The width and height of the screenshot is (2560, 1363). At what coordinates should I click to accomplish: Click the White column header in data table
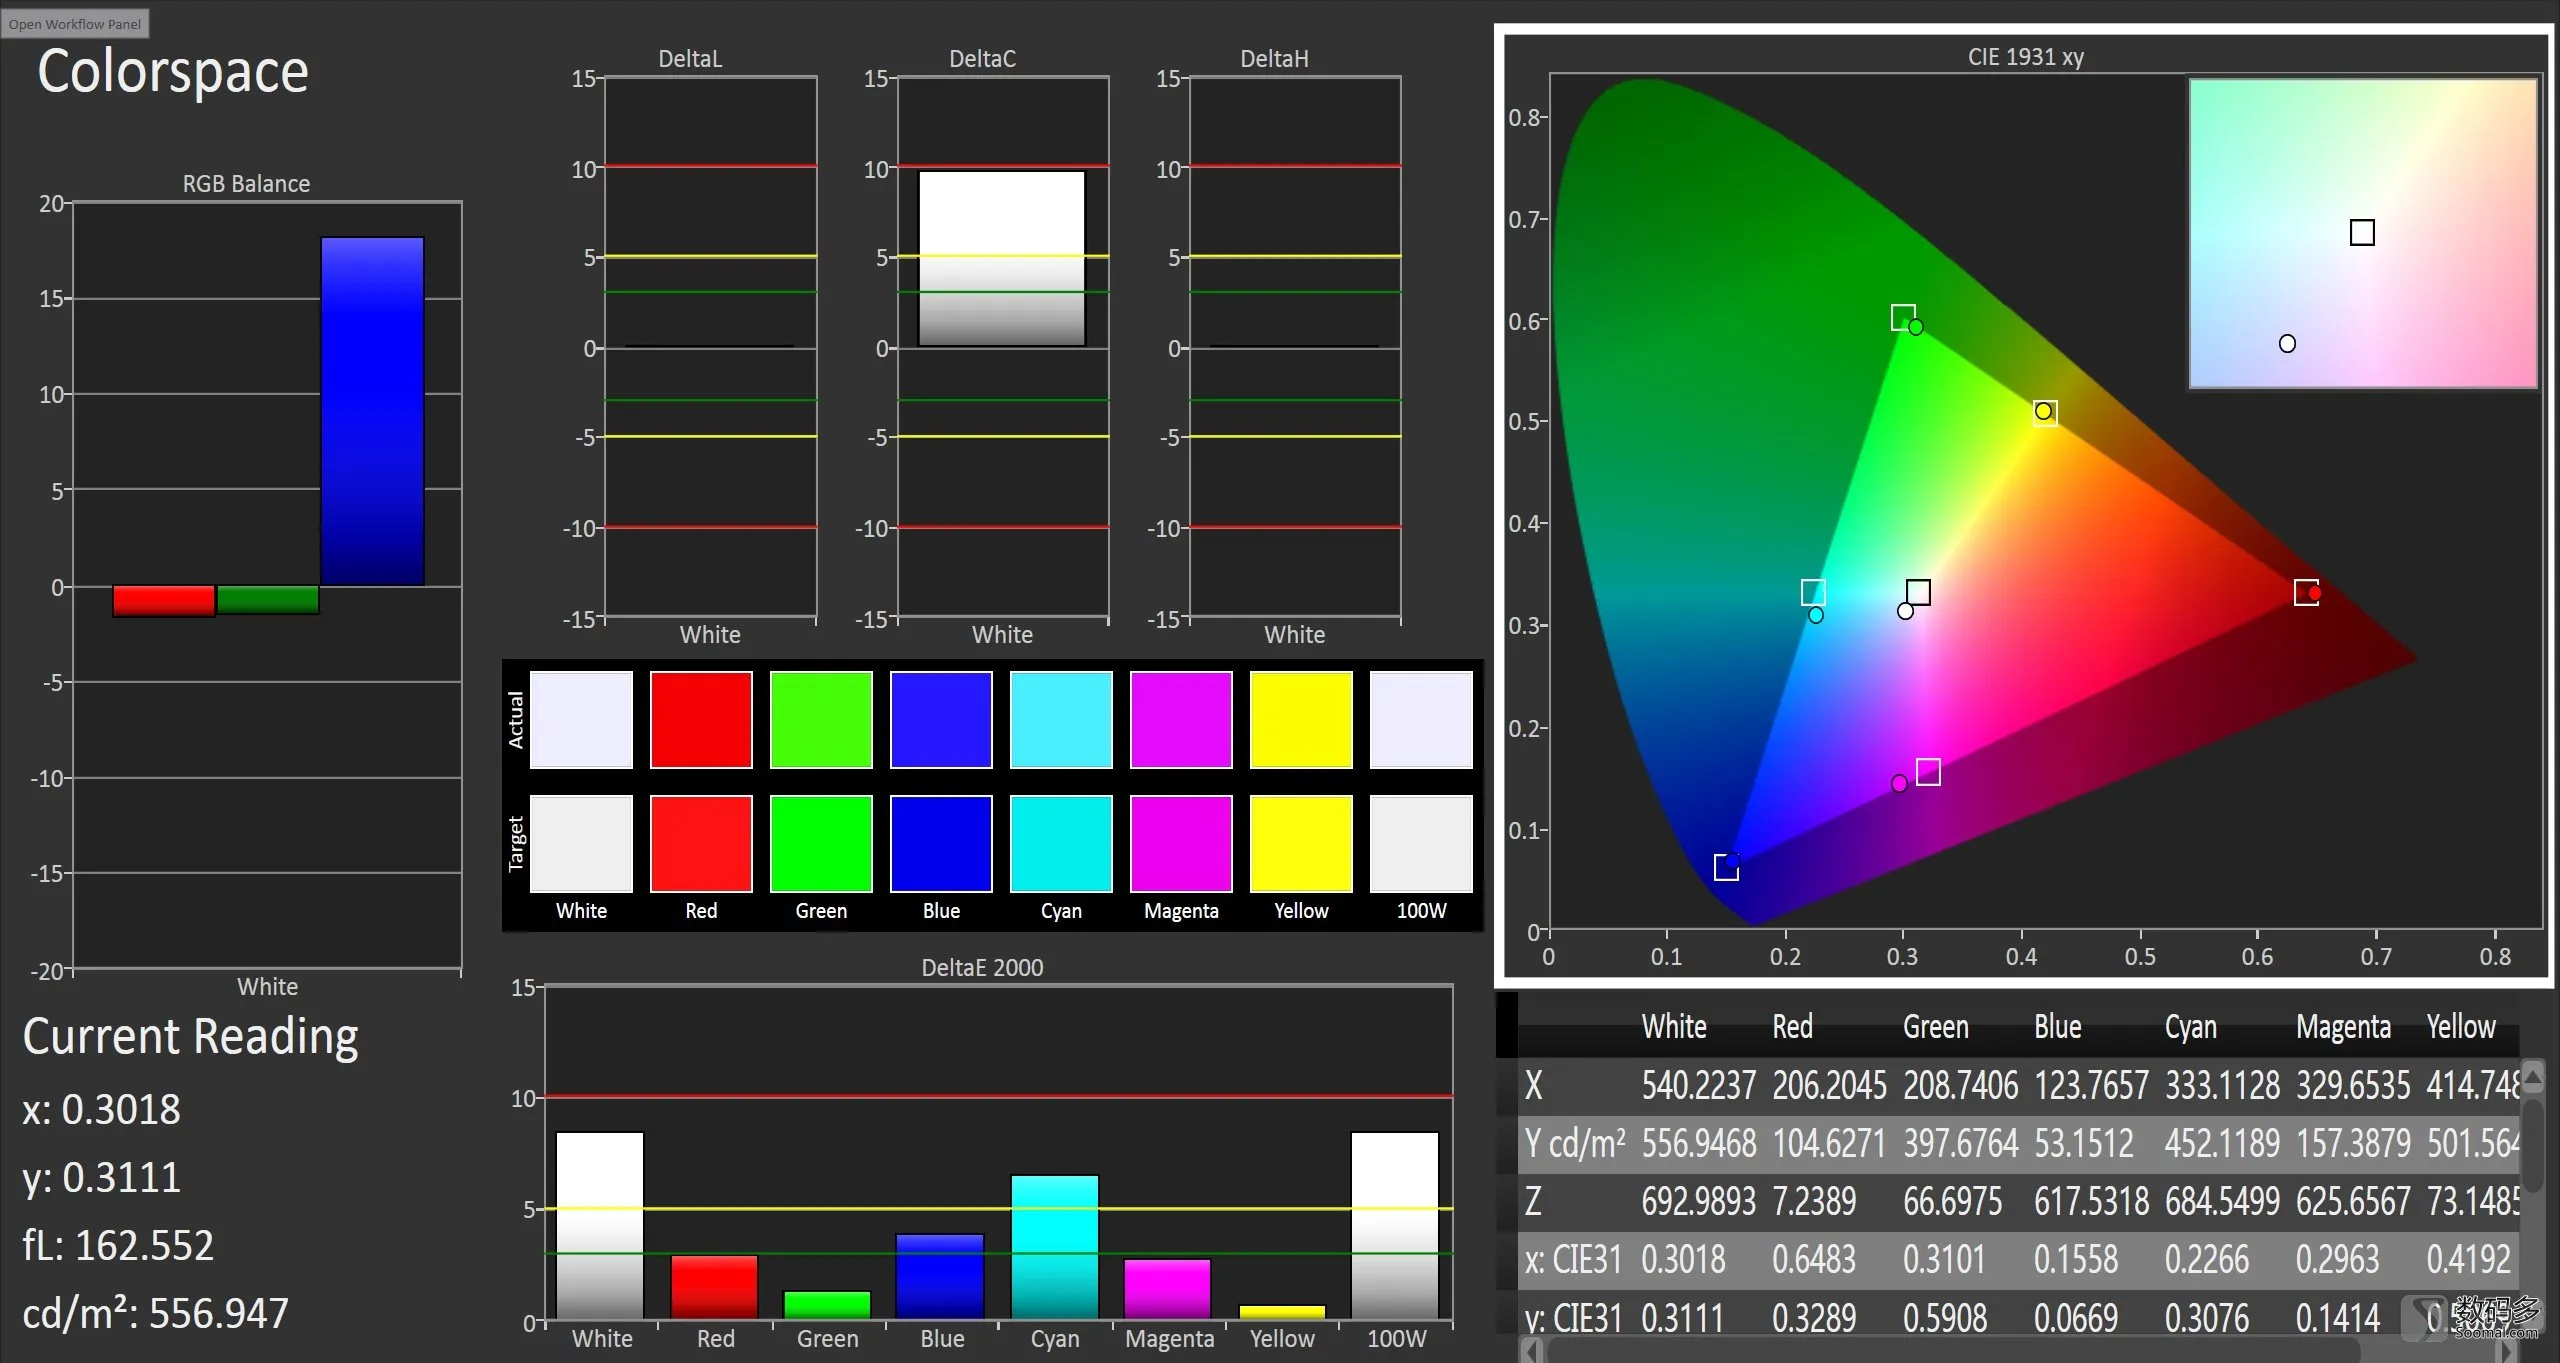[x=1674, y=1027]
